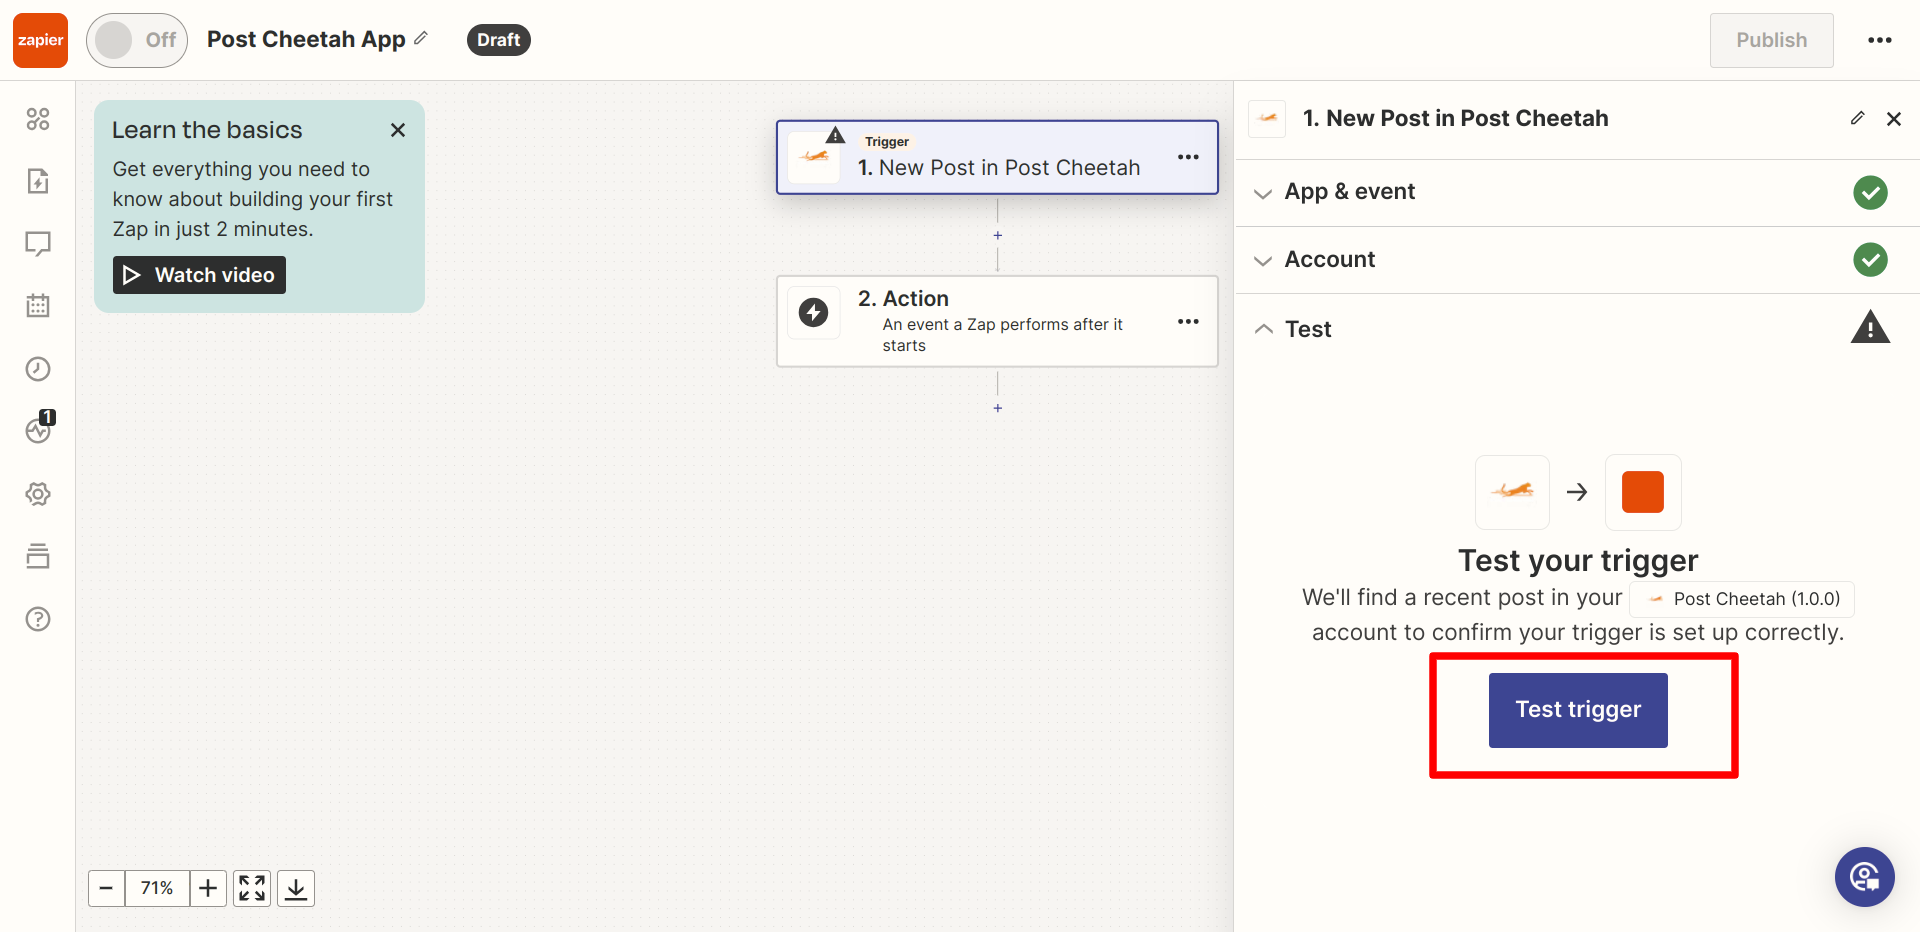Click the App & event green checkmark
Screen dimensions: 1920x932
1870,192
